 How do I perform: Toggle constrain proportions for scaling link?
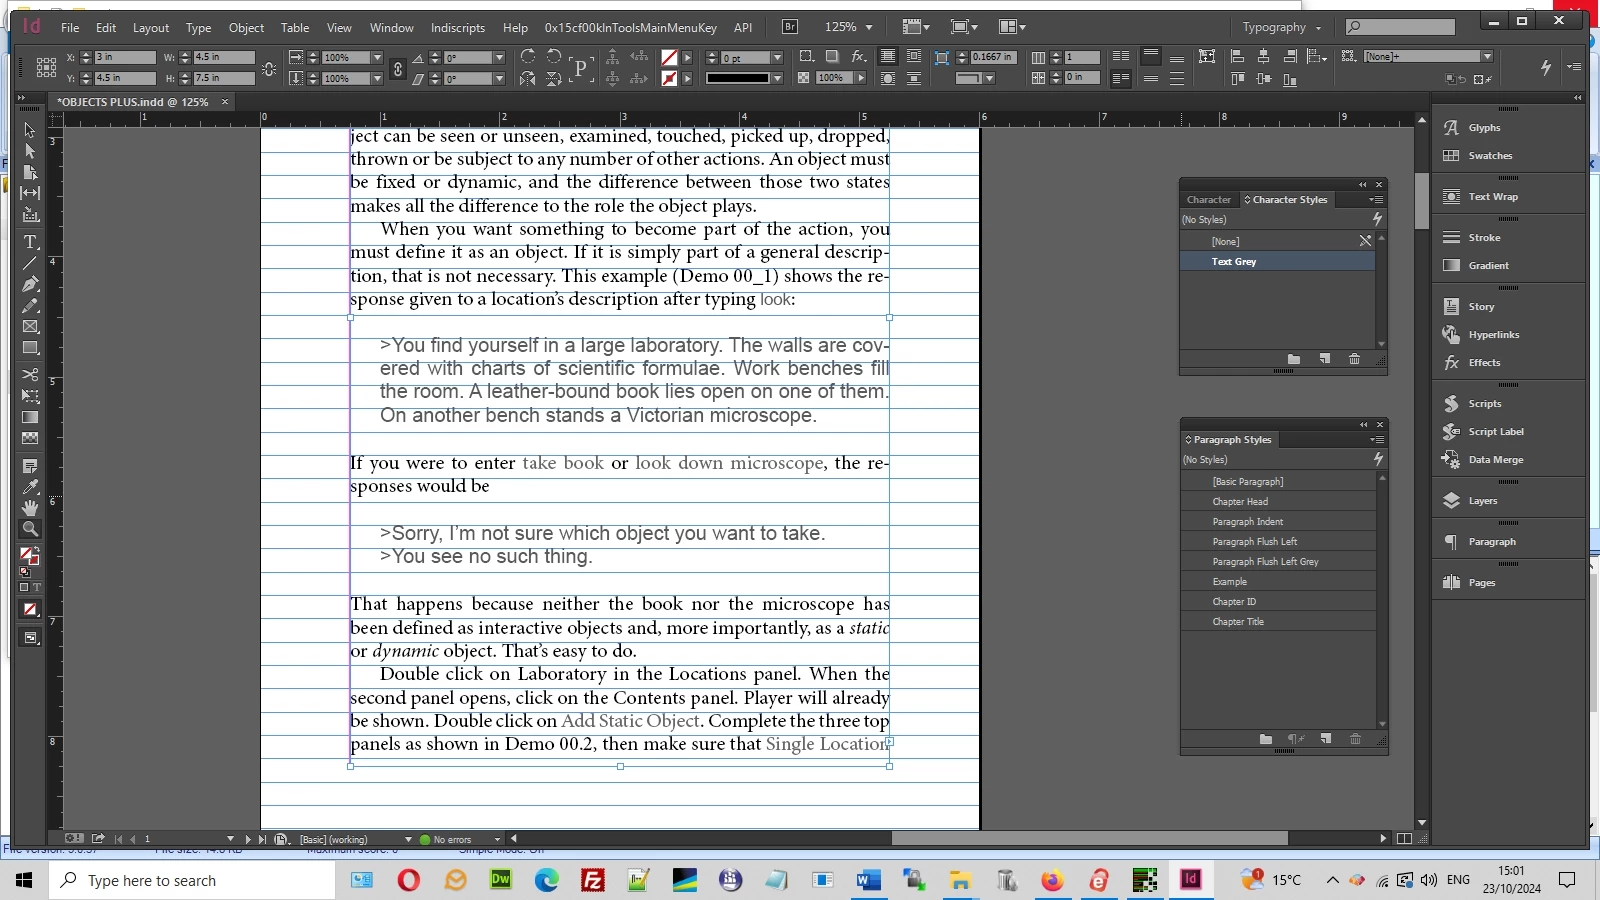click(398, 68)
